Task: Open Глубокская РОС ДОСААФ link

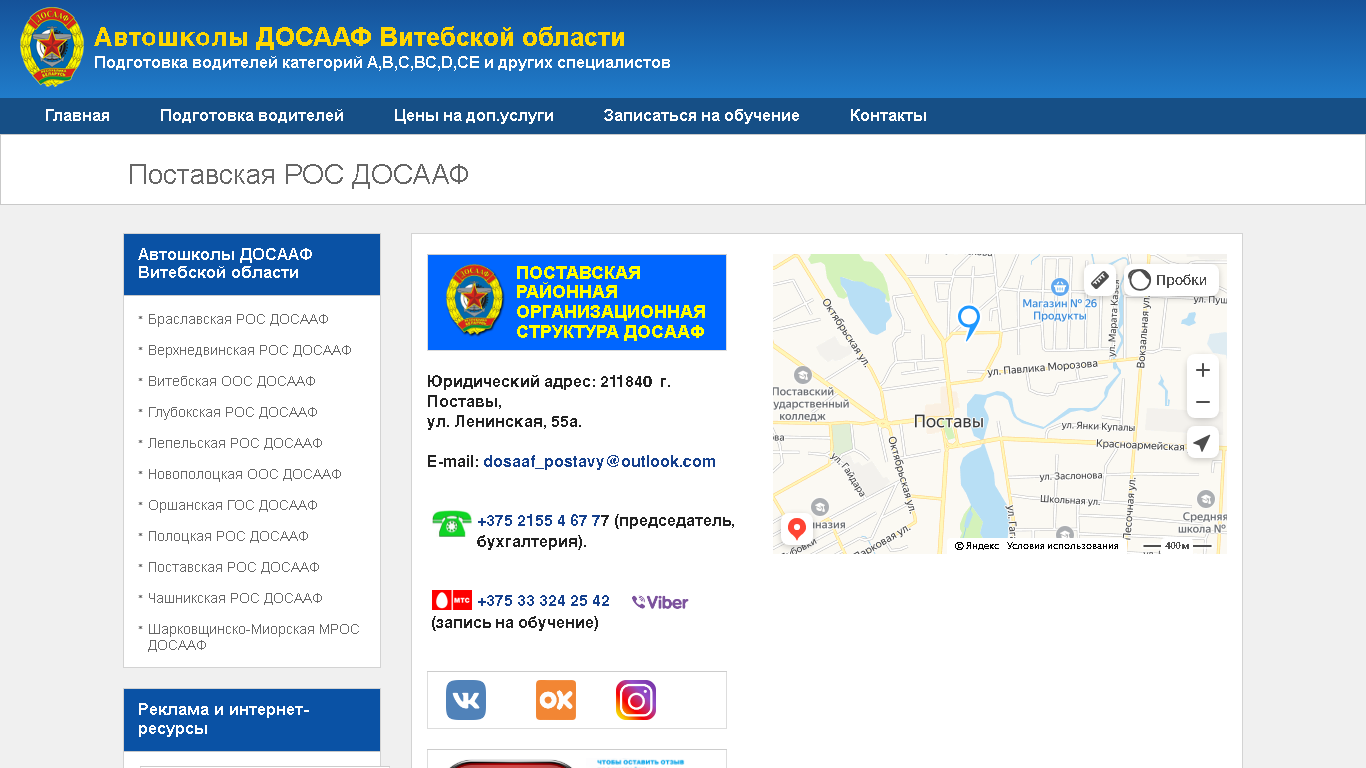Action: (232, 412)
